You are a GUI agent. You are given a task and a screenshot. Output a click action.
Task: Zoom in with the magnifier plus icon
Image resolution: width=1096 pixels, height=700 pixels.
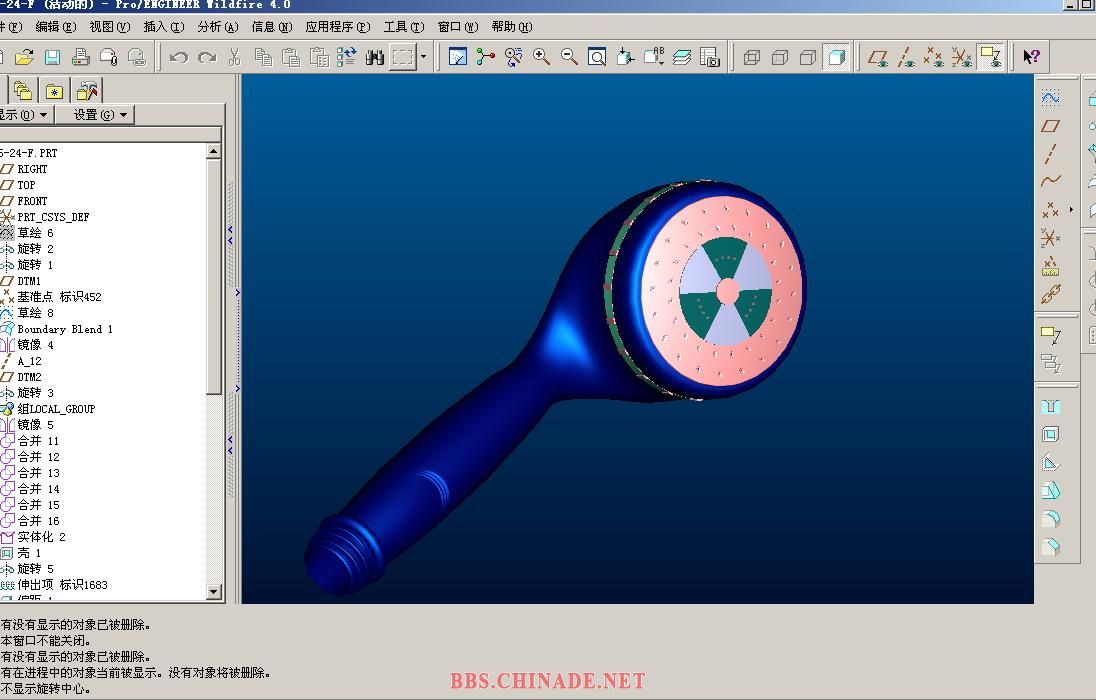tap(541, 57)
